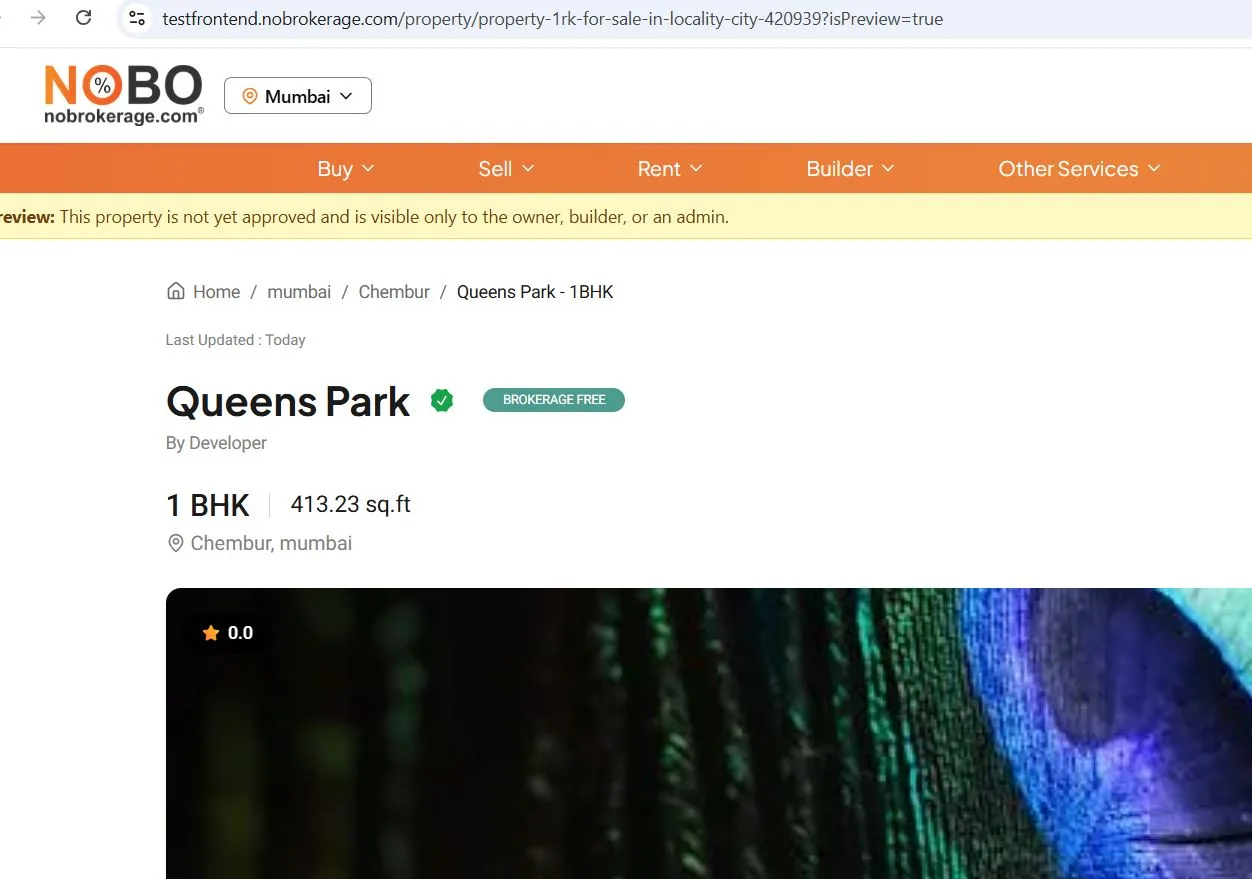
Task: Click the star rating icon on the image
Action: point(211,633)
